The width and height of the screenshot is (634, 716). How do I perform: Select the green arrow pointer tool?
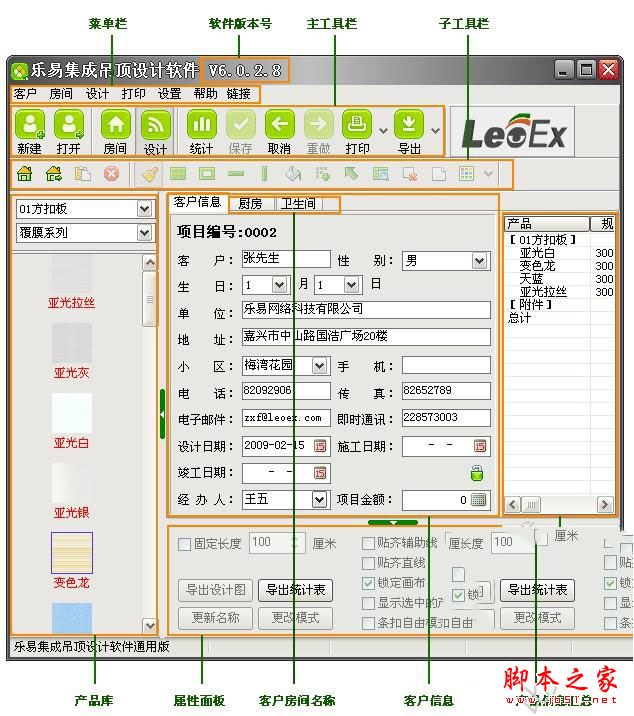(x=351, y=174)
